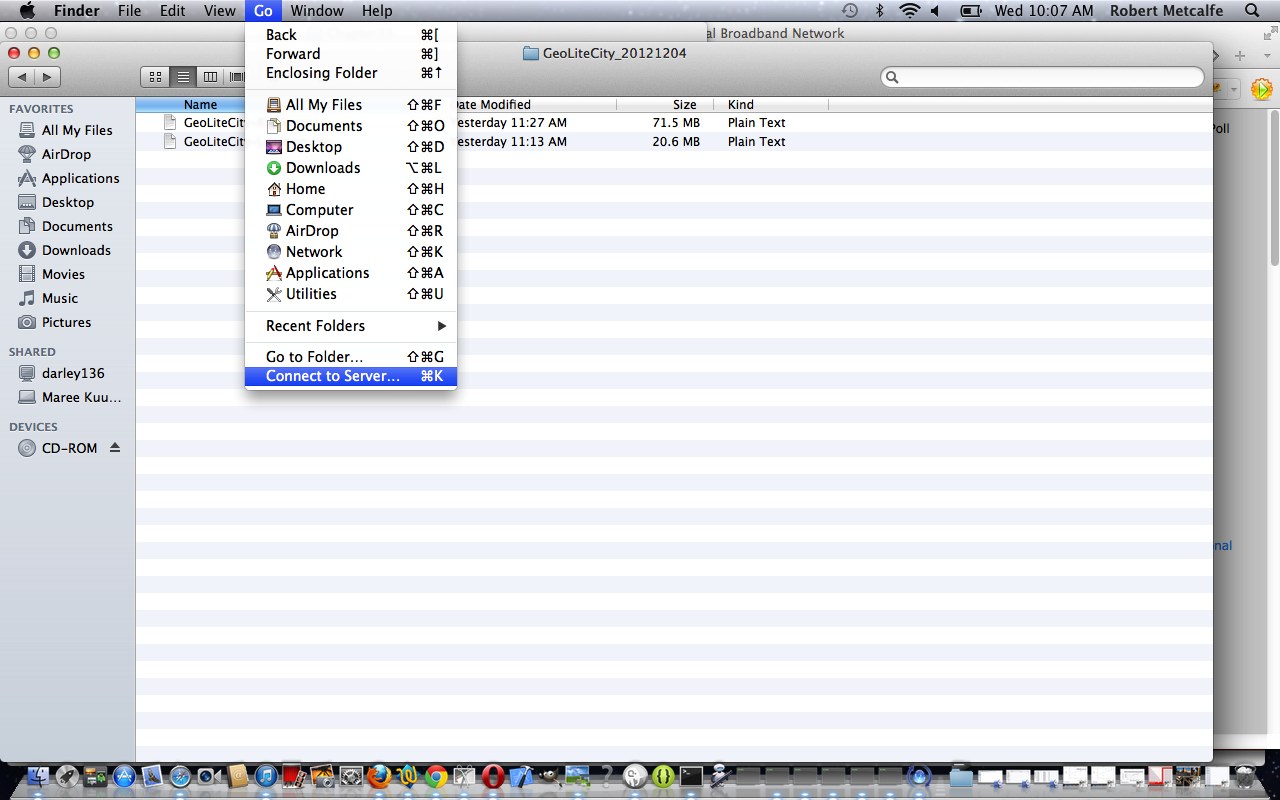Viewport: 1280px width, 800px height.
Task: Open the Wi-Fi status menu
Action: 909,11
